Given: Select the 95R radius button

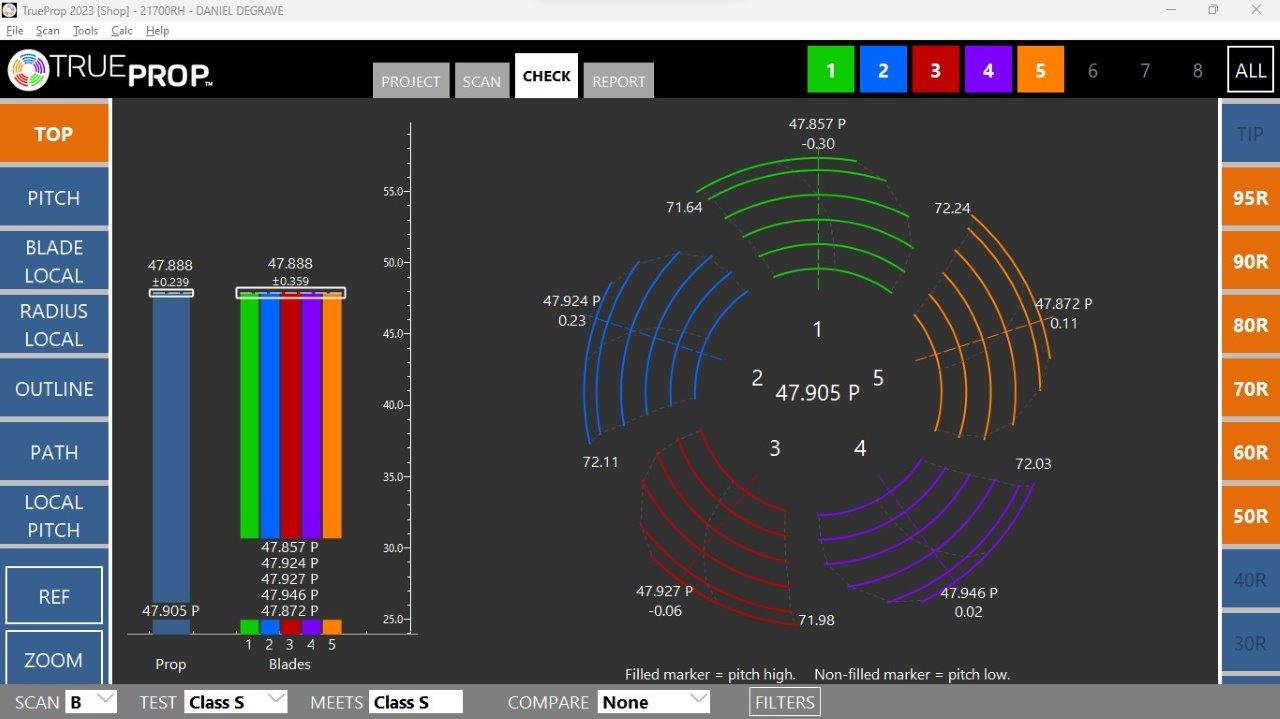Looking at the screenshot, I should click(x=1250, y=198).
